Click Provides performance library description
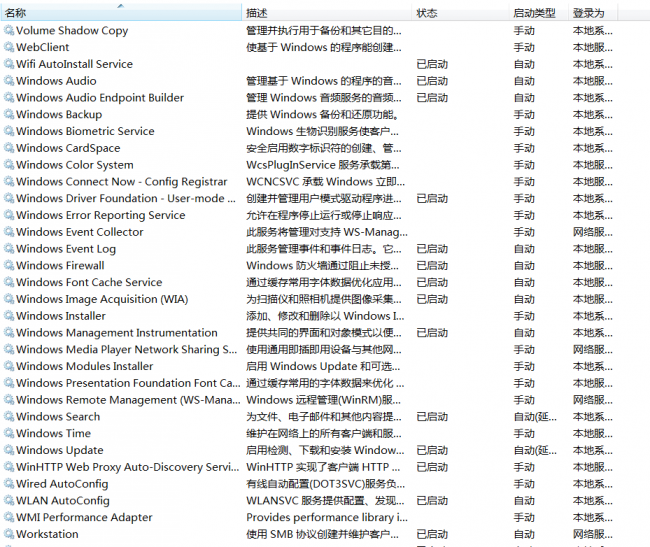Viewport: 650px width, 547px height. [327, 517]
